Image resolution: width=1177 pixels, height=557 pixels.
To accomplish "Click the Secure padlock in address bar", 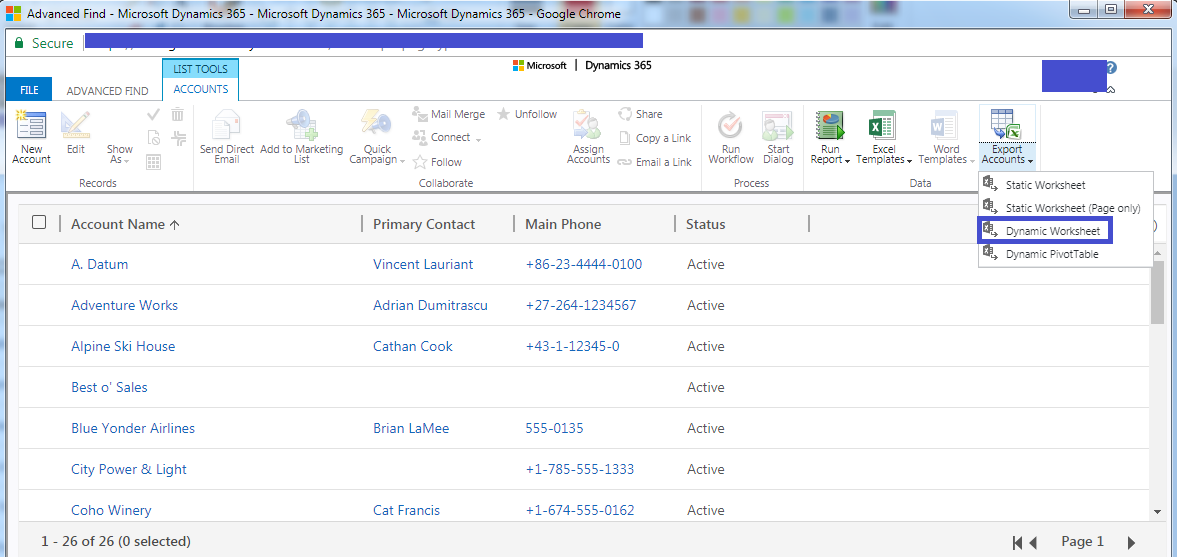I will click(x=20, y=43).
